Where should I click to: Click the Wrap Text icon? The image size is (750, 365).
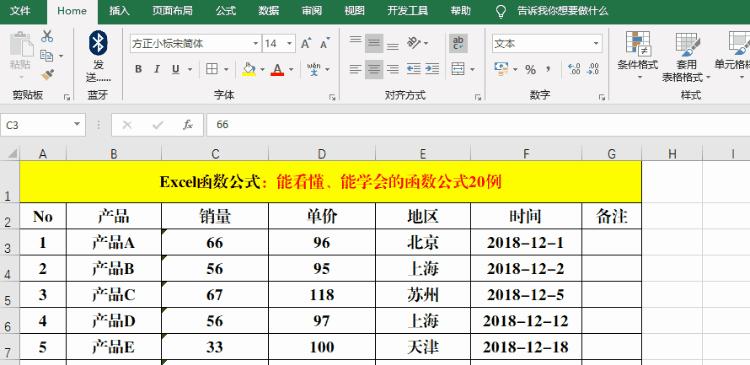(x=458, y=44)
